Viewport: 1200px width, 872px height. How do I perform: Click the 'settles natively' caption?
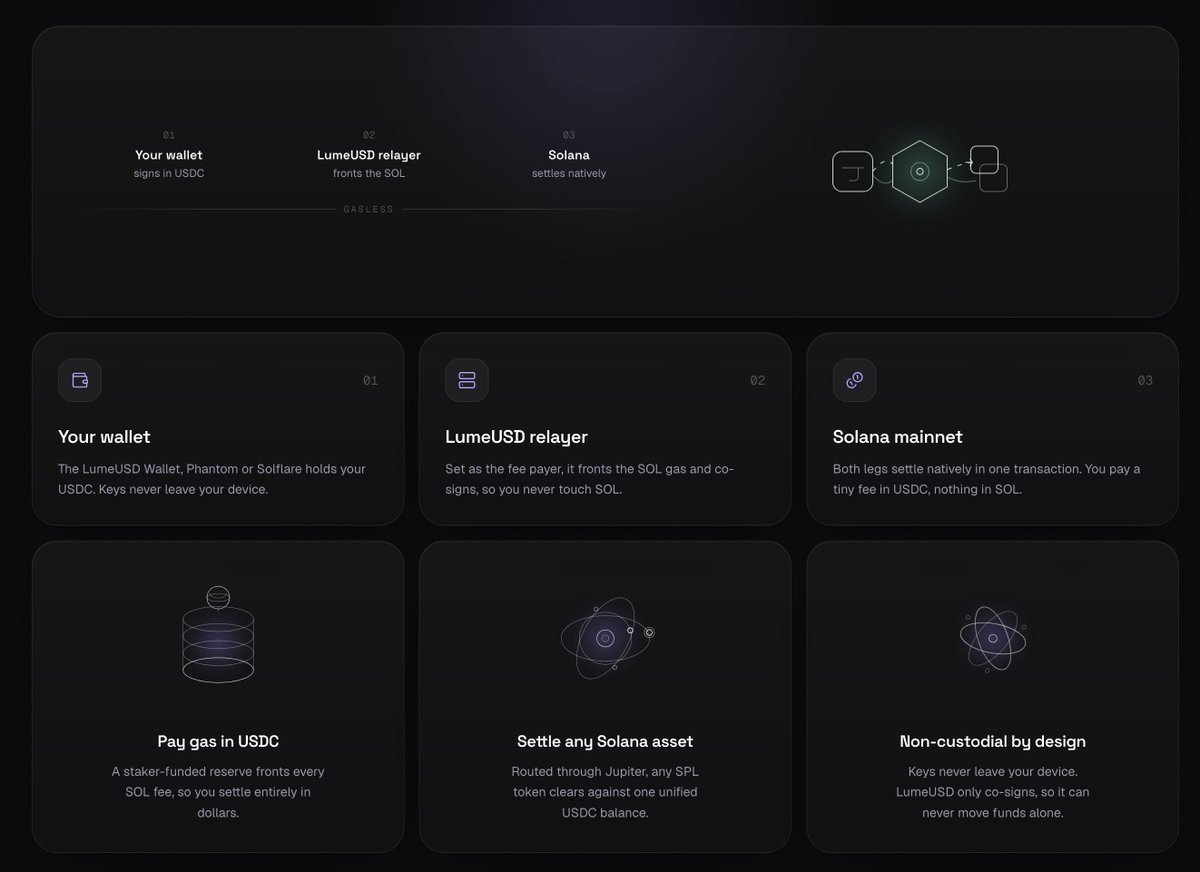[569, 173]
